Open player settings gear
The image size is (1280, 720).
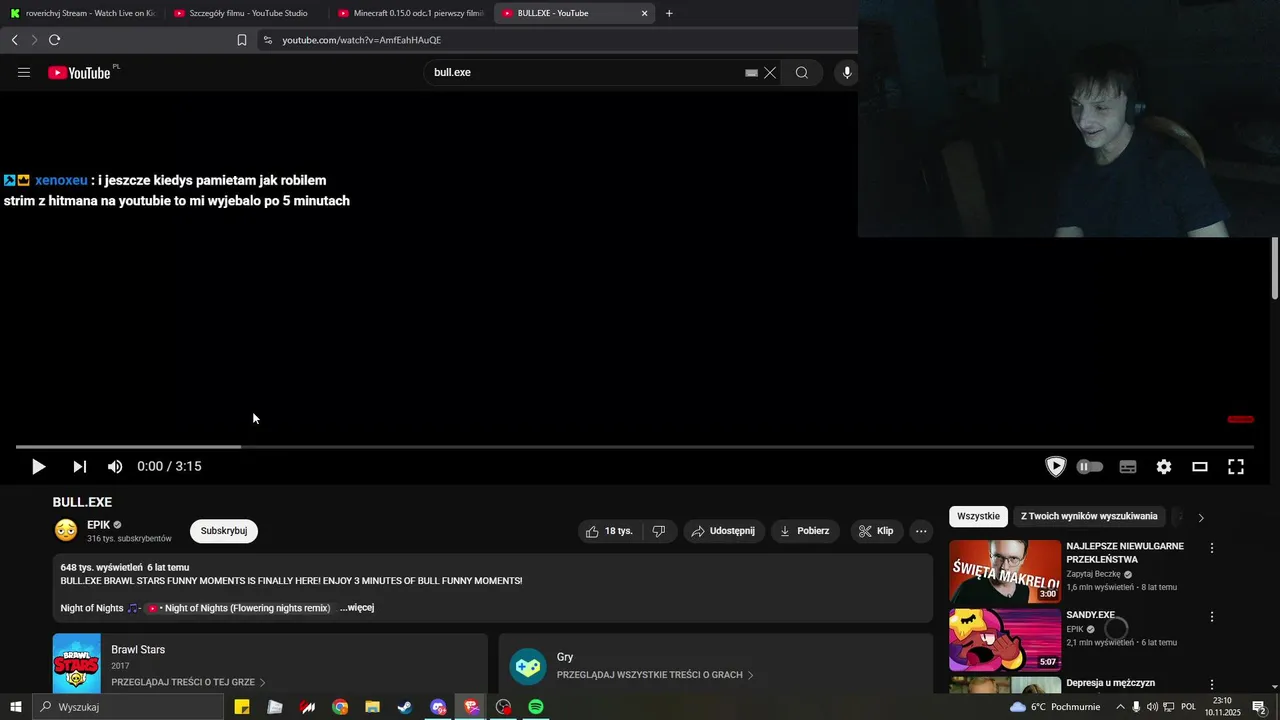[1164, 466]
